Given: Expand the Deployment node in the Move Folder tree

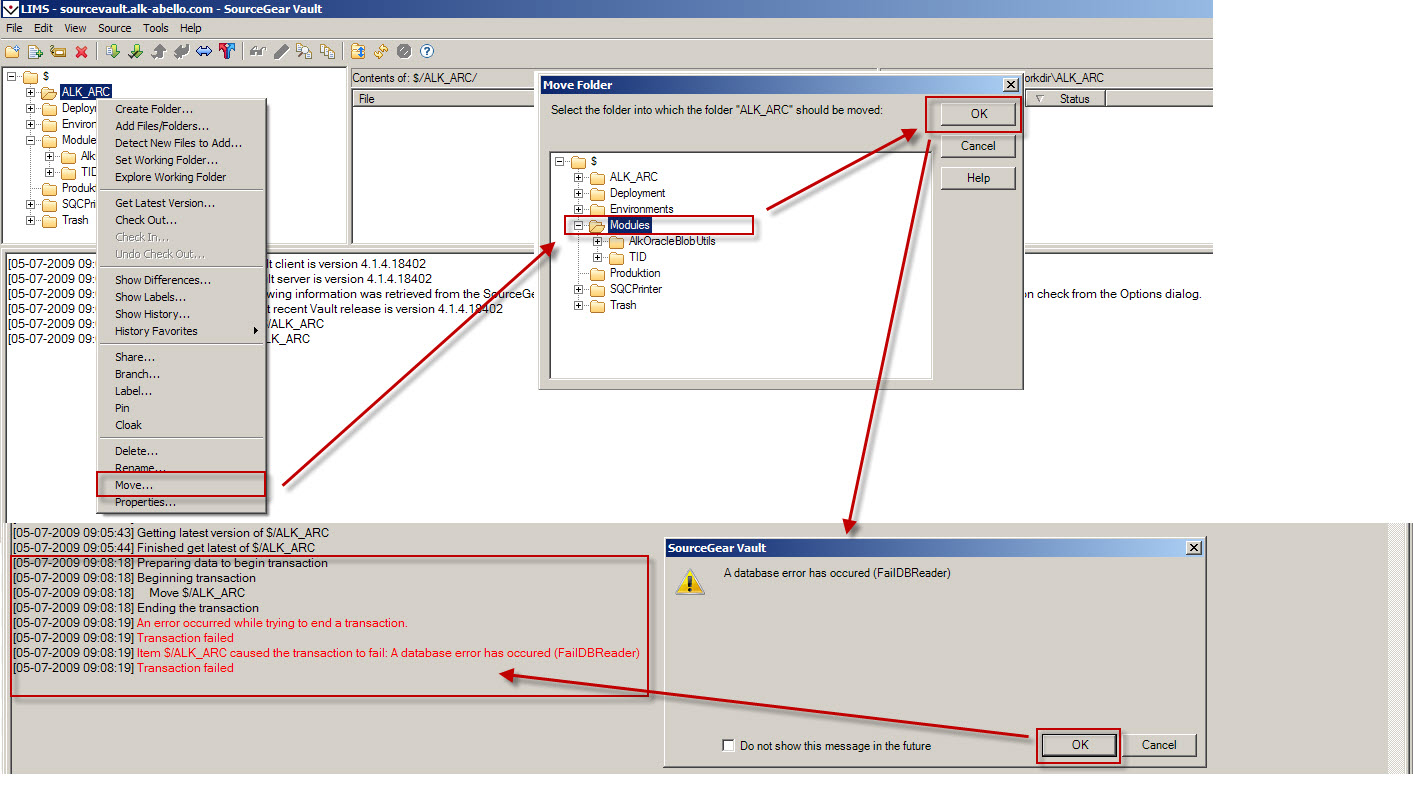Looking at the screenshot, I should pos(579,193).
